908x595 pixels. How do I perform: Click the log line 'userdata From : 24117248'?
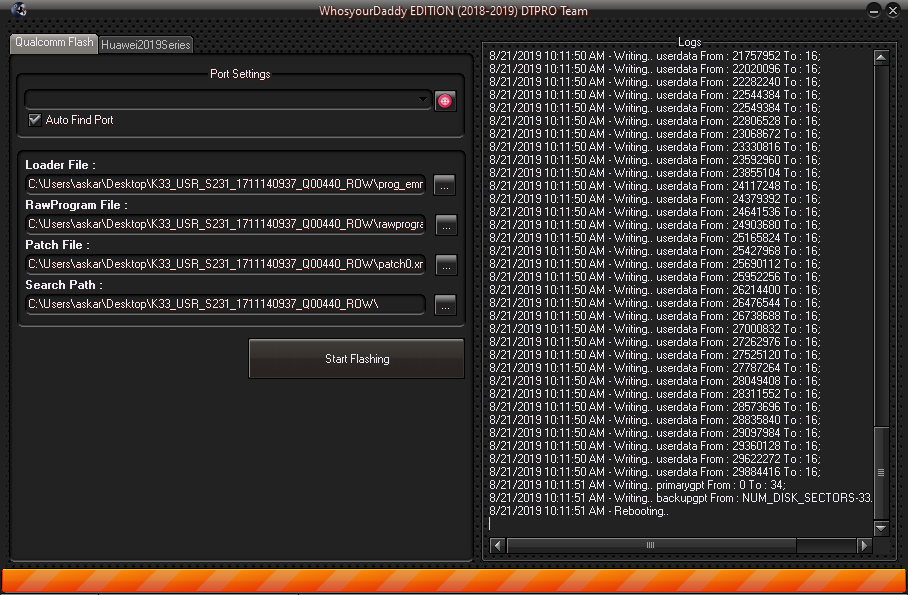click(654, 185)
